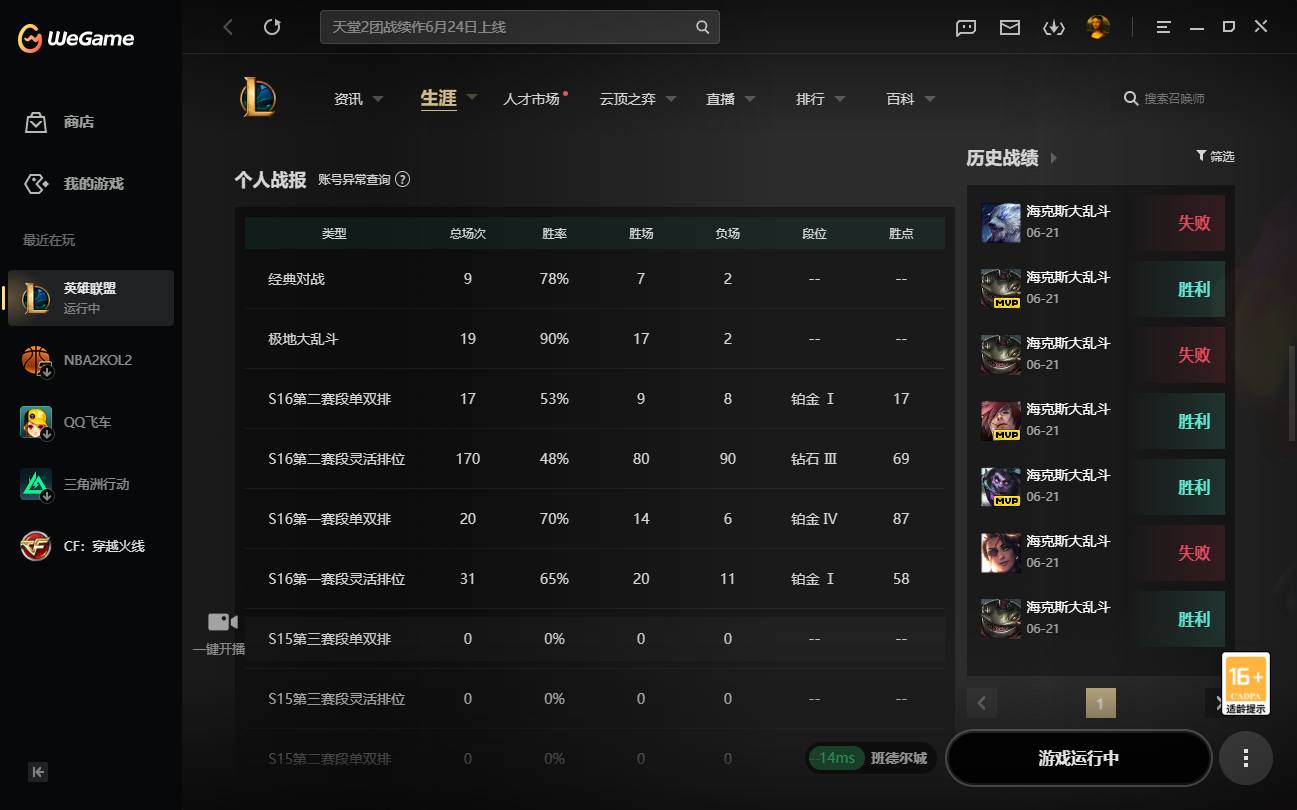Select 三角洲行动 in recent games
Screen dimensions: 1297x810
pos(91,484)
